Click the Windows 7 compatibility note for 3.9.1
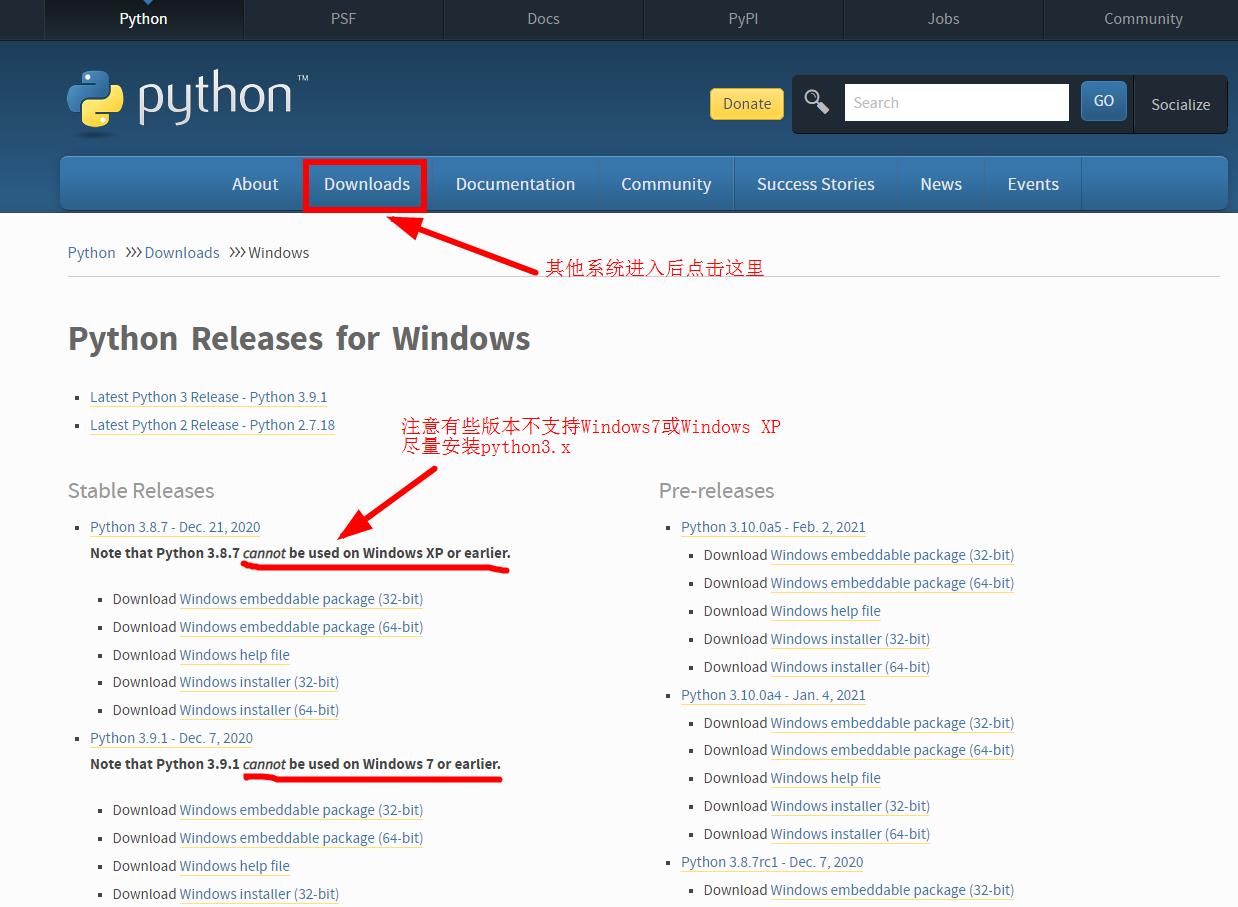 (x=295, y=764)
